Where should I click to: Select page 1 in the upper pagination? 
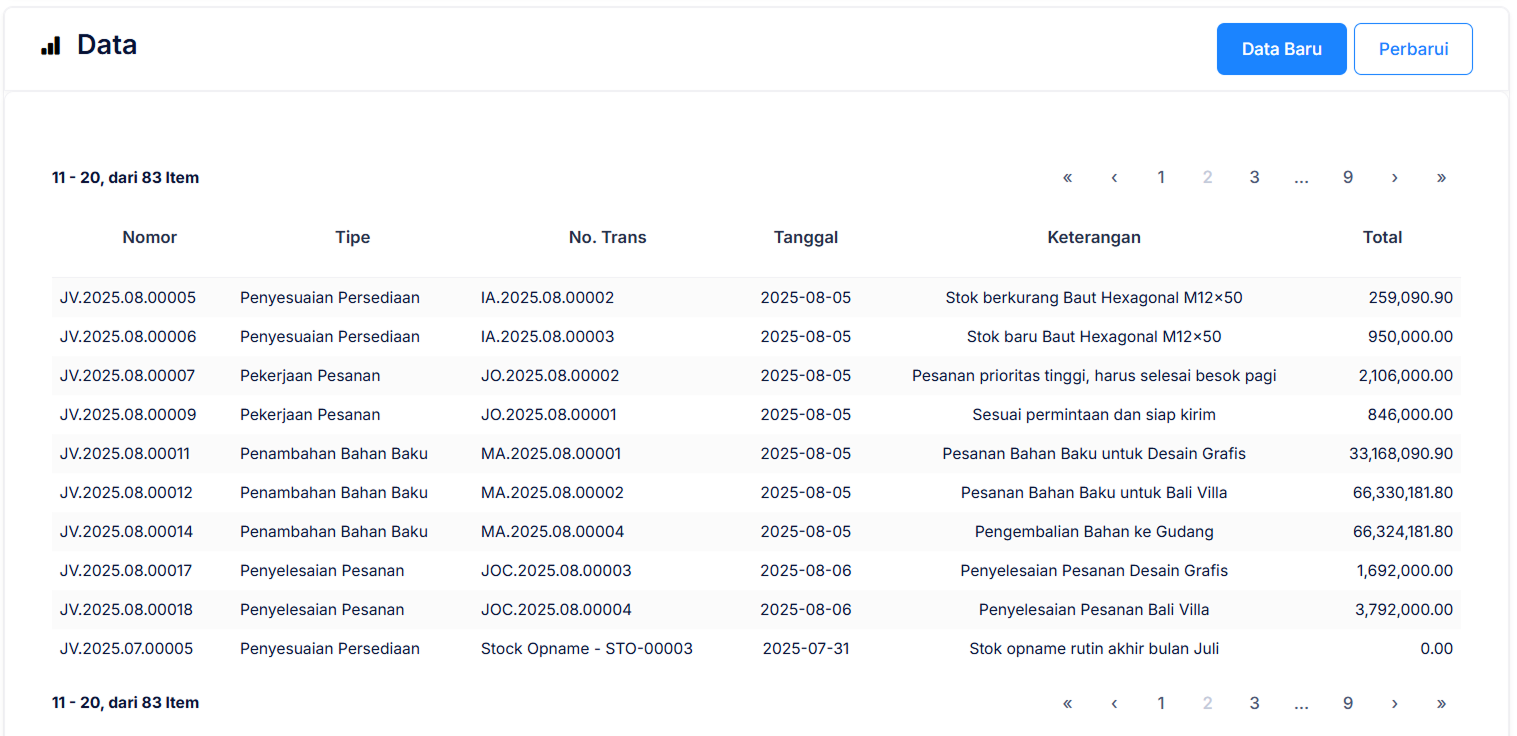(x=1161, y=178)
